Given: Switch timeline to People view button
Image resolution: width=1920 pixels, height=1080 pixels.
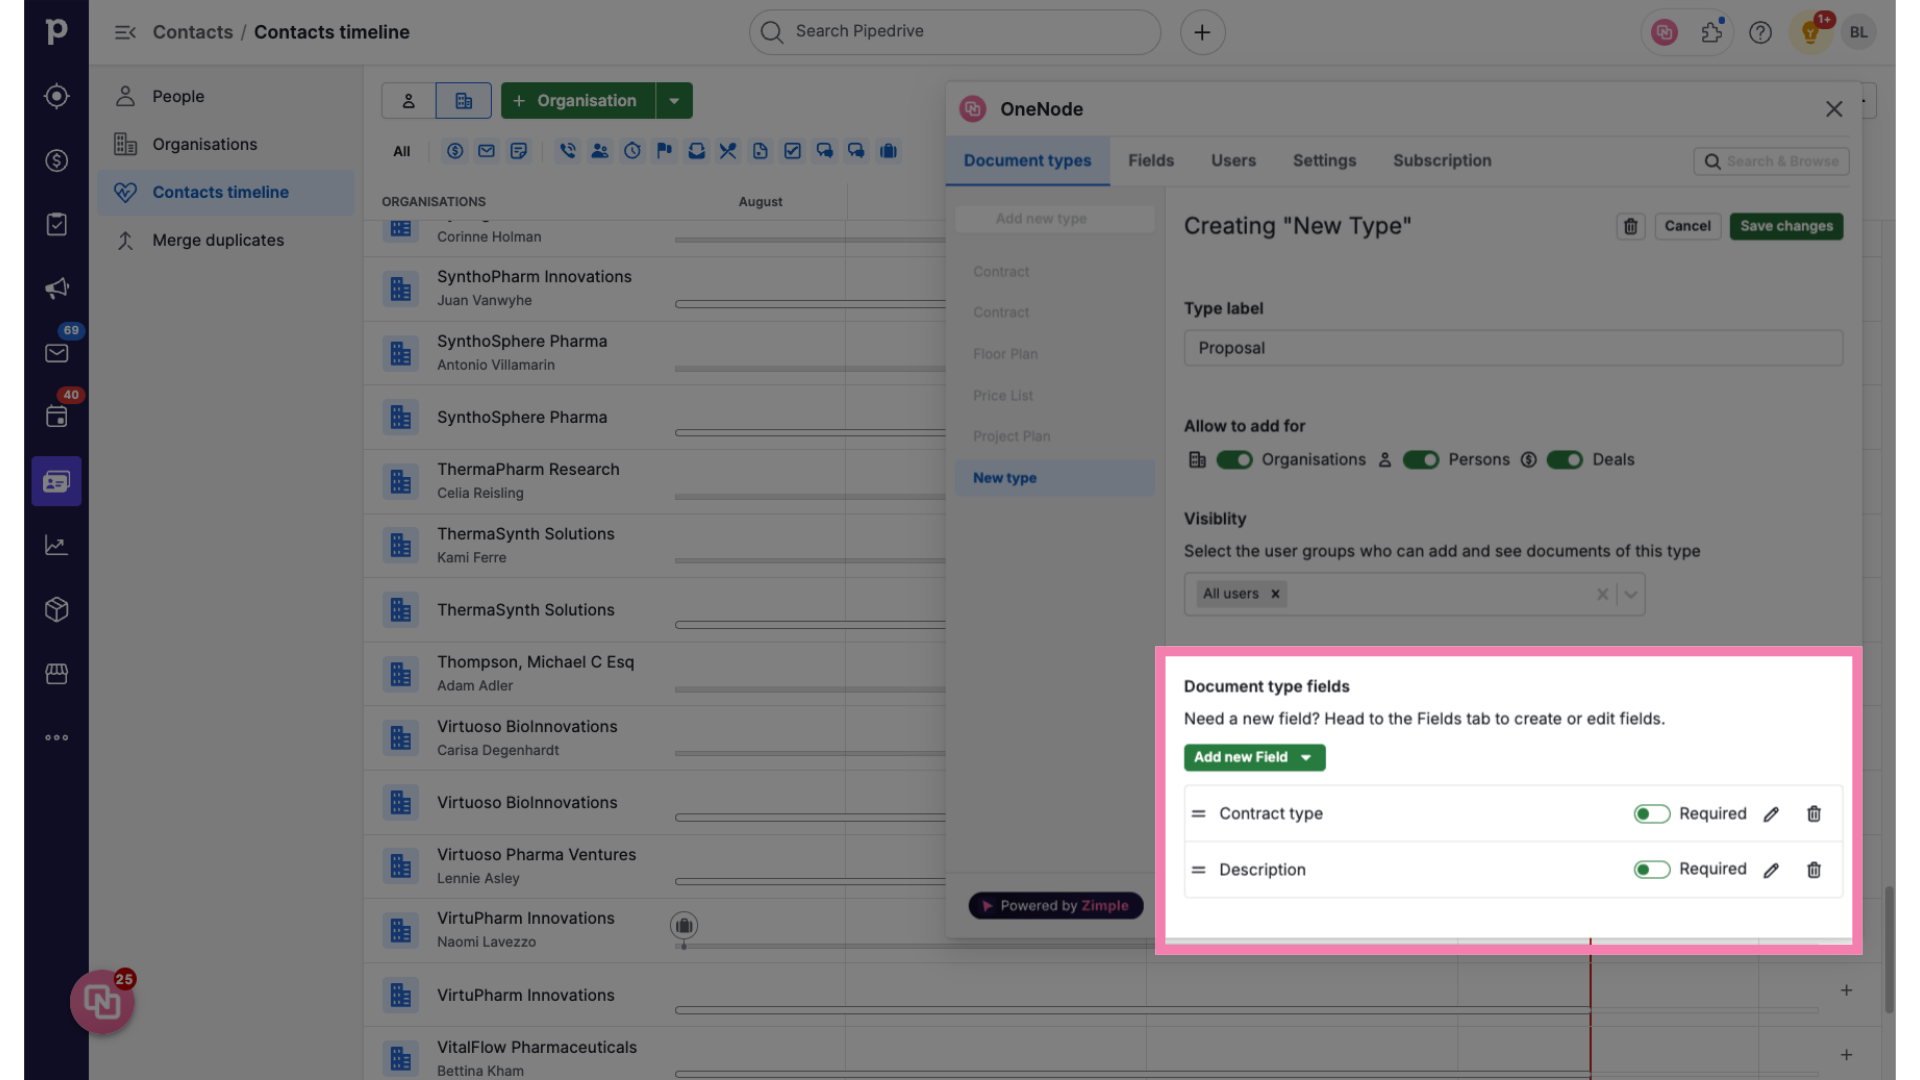Looking at the screenshot, I should (408, 101).
